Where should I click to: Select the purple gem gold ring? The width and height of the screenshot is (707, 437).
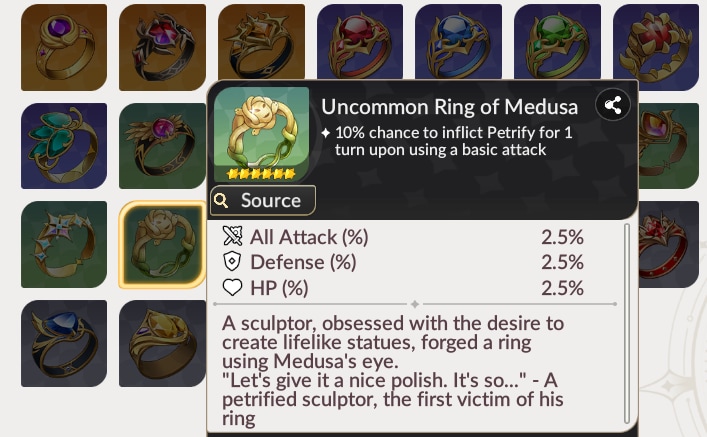(63, 47)
